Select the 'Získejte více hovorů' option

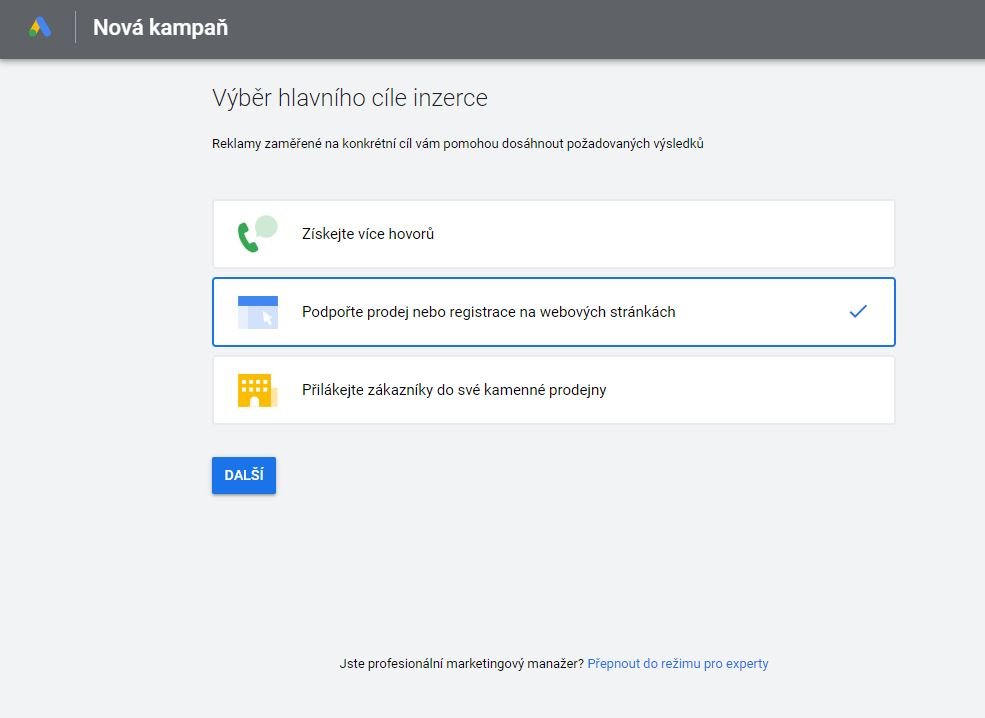coord(553,234)
